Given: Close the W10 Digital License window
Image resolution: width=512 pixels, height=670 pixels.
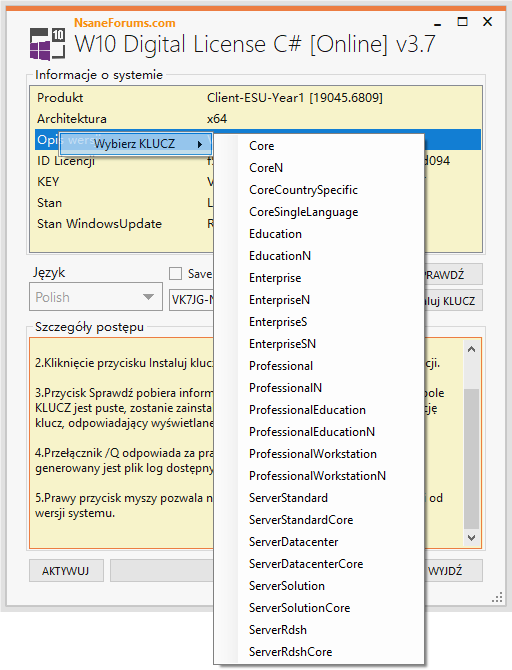Looking at the screenshot, I should 487,22.
